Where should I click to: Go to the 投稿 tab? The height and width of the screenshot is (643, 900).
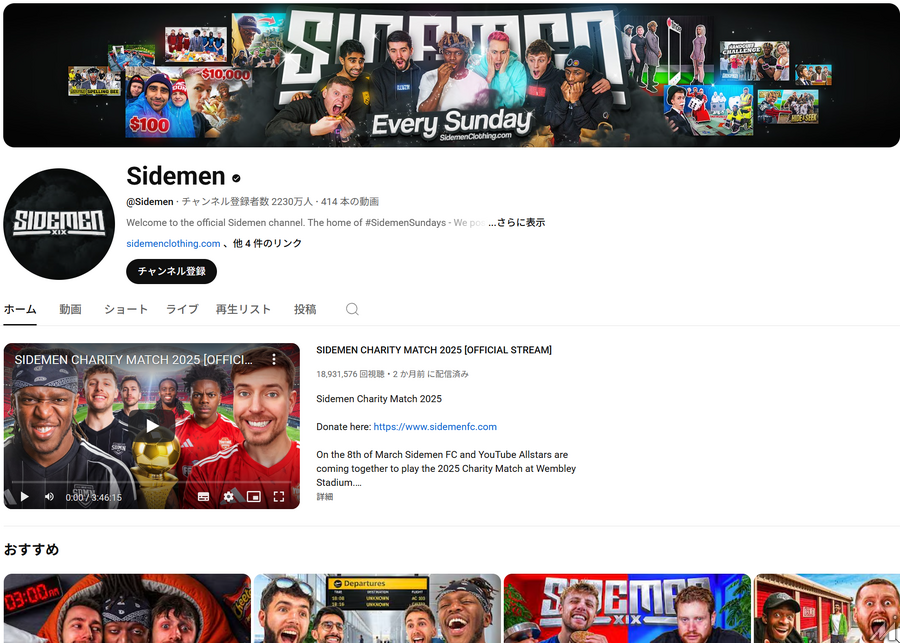pos(305,309)
